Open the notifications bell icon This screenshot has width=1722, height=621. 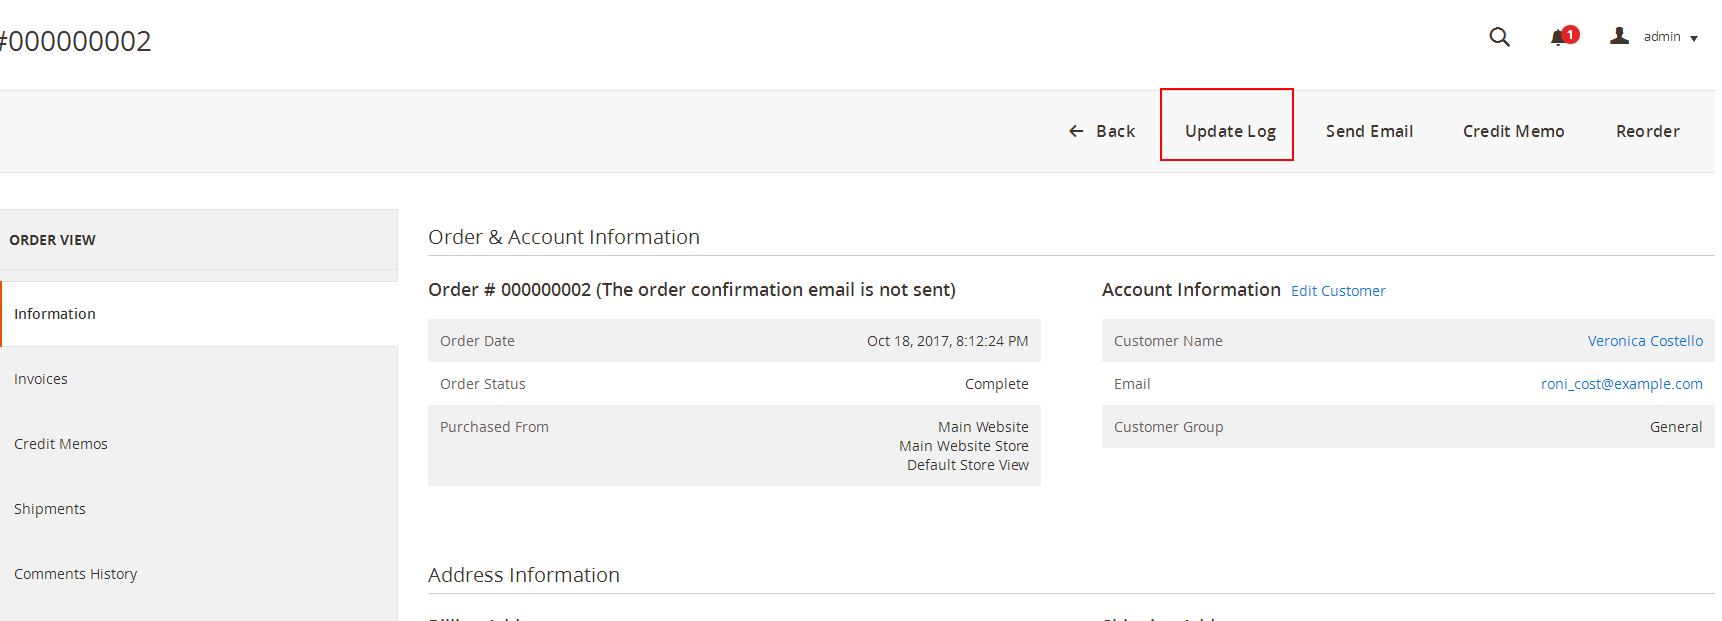[x=1557, y=38]
